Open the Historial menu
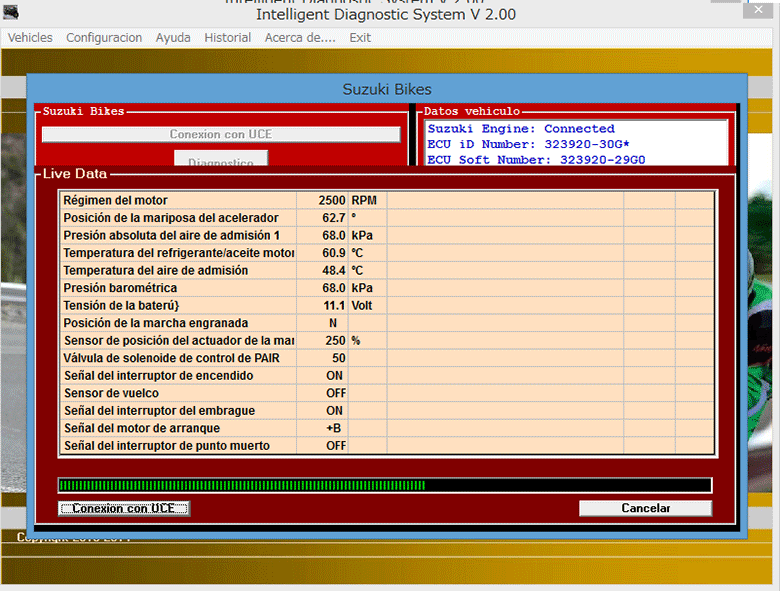The image size is (780, 591). click(227, 38)
